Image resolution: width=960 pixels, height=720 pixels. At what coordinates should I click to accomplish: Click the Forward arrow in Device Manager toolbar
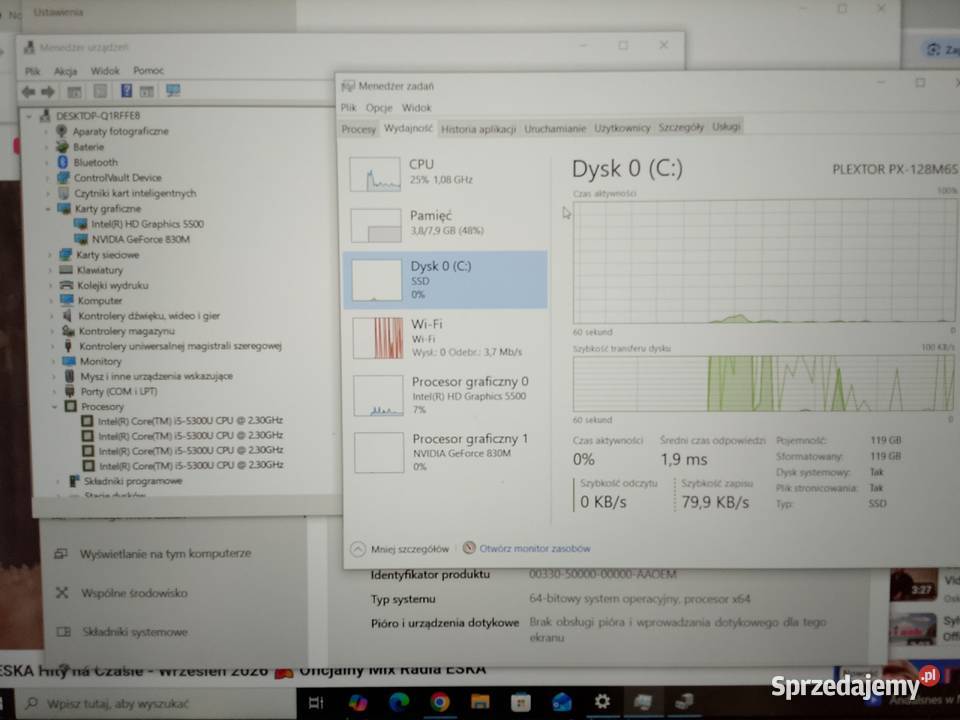48,92
